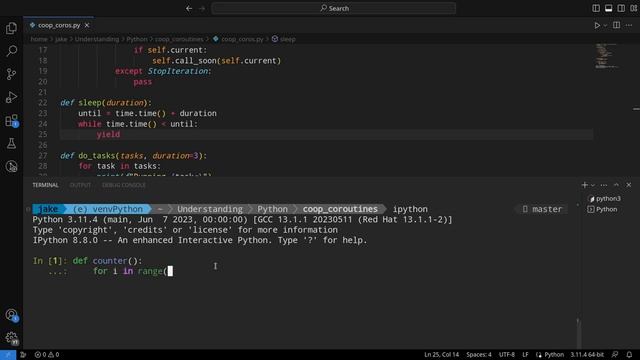Click 'Spaces: 4' indentation setting
Image resolution: width=640 pixels, height=360 pixels.
(479, 355)
